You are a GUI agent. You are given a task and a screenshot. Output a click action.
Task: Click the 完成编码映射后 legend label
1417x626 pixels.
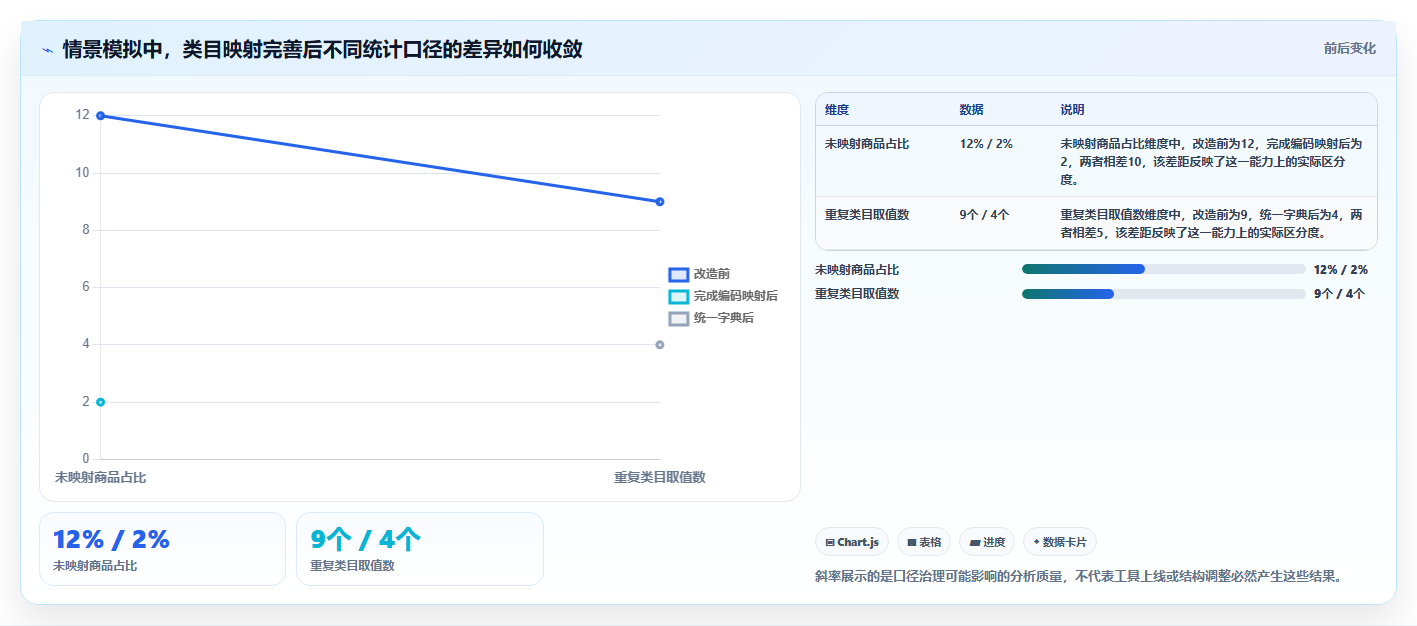(x=736, y=296)
